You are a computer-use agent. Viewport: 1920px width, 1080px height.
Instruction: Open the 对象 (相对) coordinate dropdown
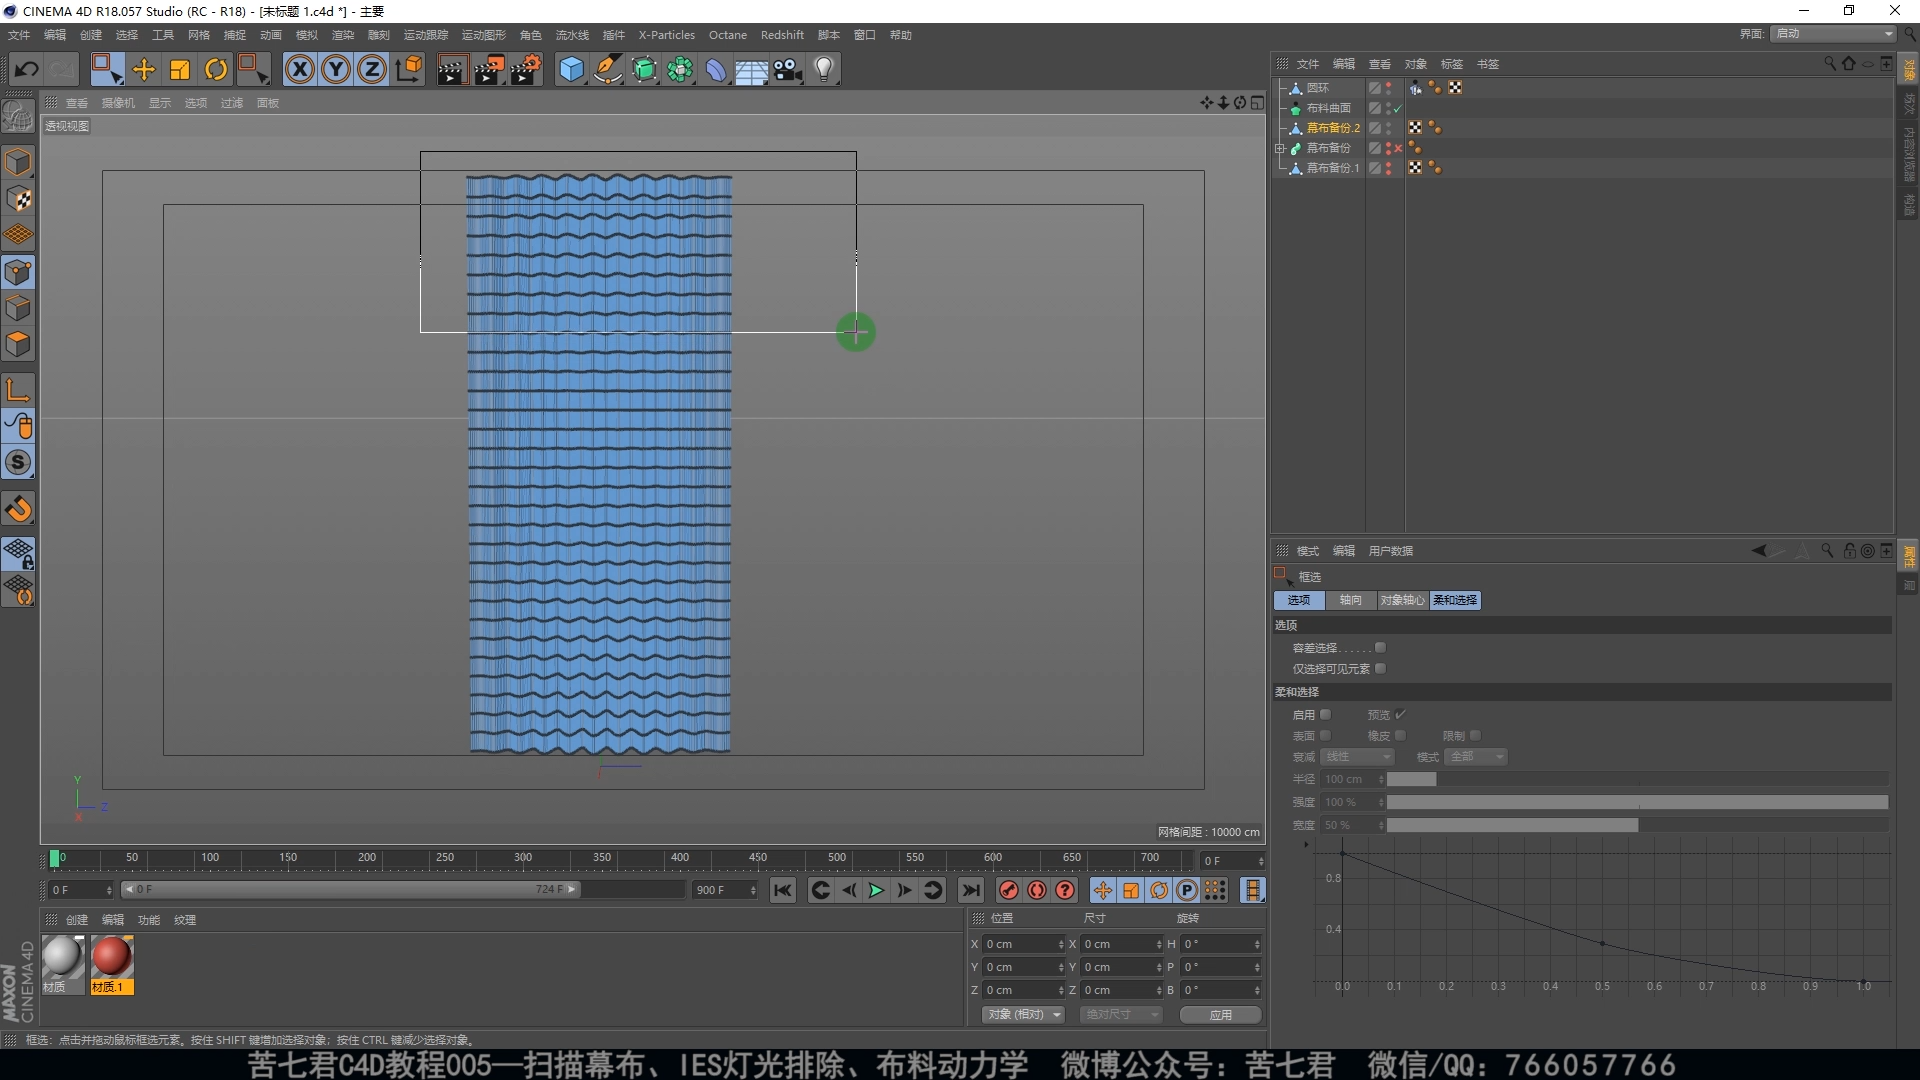1024,1014
